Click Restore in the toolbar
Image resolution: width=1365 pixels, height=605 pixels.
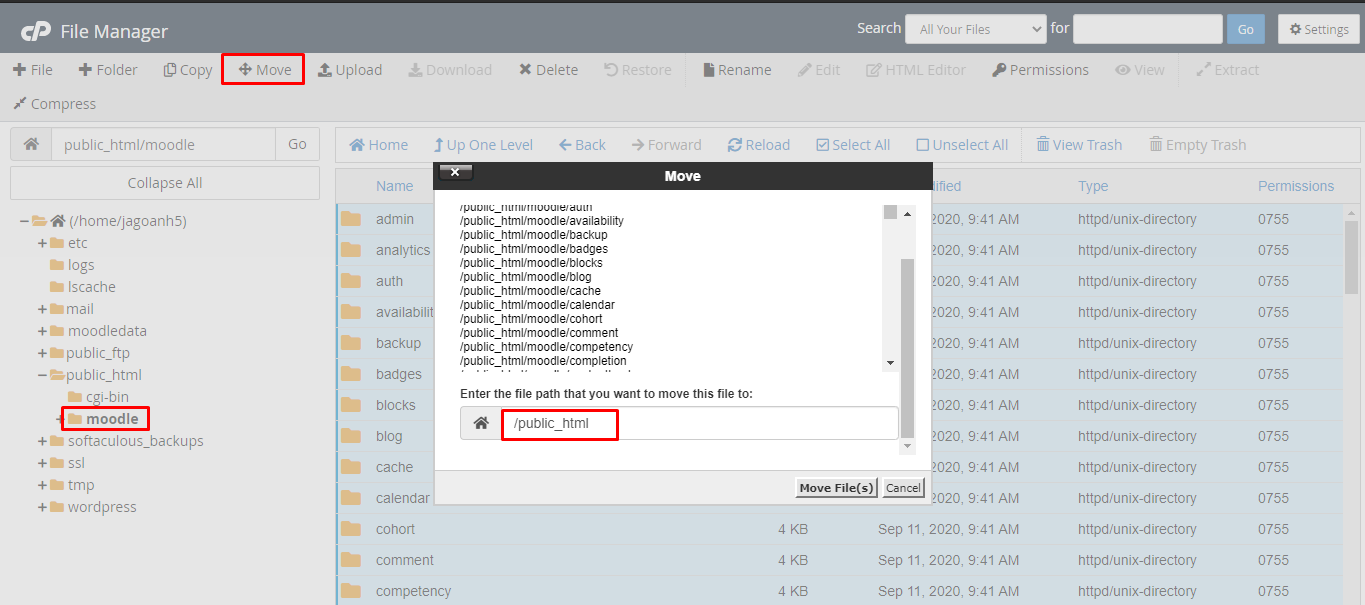point(638,70)
